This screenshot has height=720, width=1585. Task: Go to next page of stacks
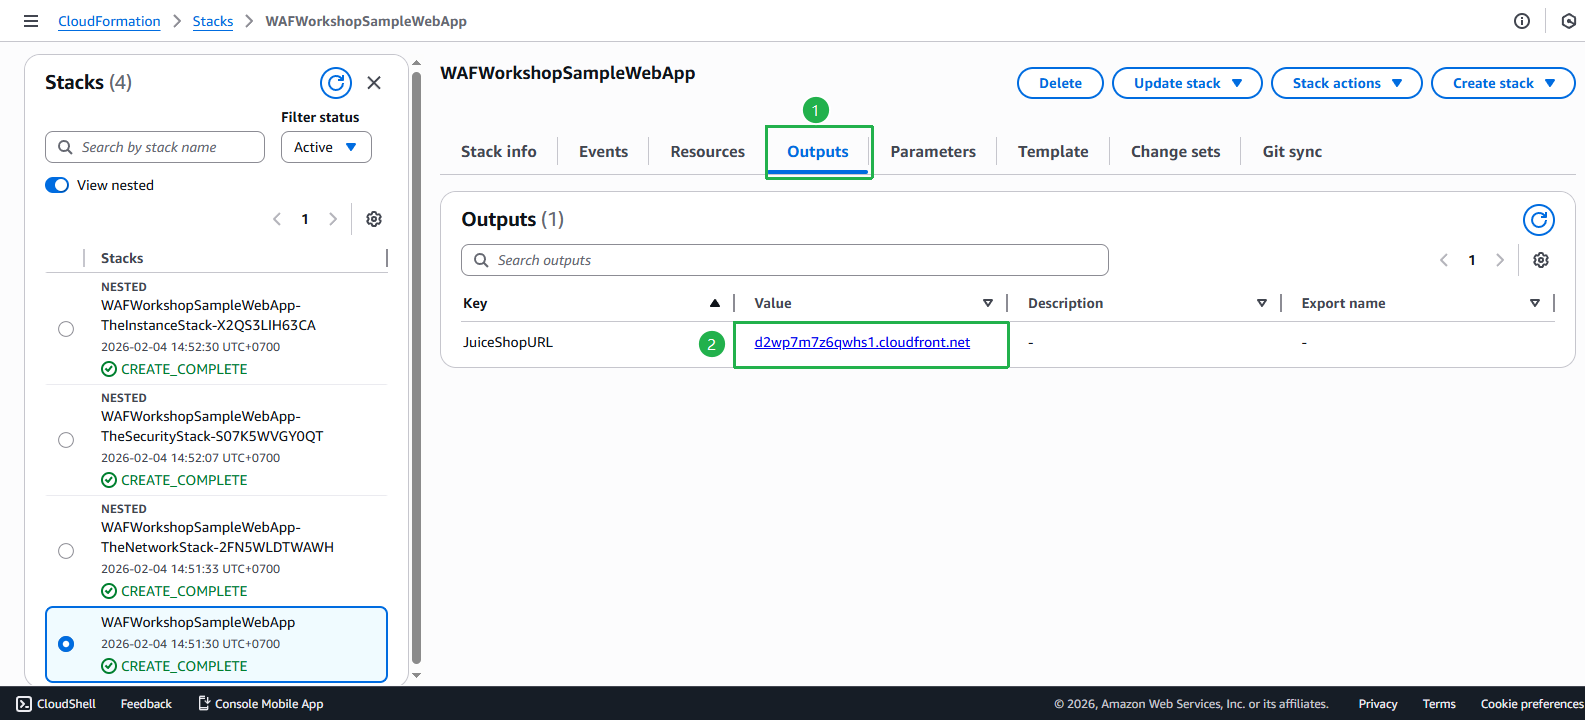point(333,219)
